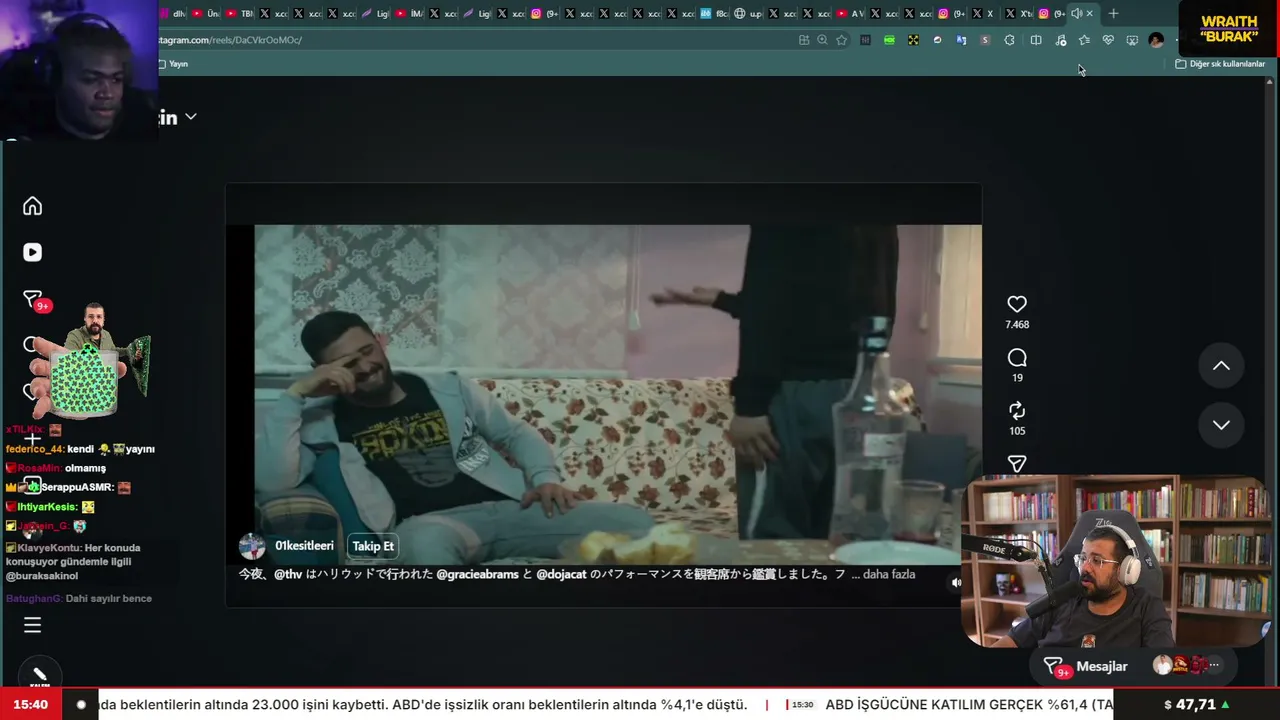The width and height of the screenshot is (1280, 720).
Task: Open the browser extensions puzzle icon
Action: 1009,40
